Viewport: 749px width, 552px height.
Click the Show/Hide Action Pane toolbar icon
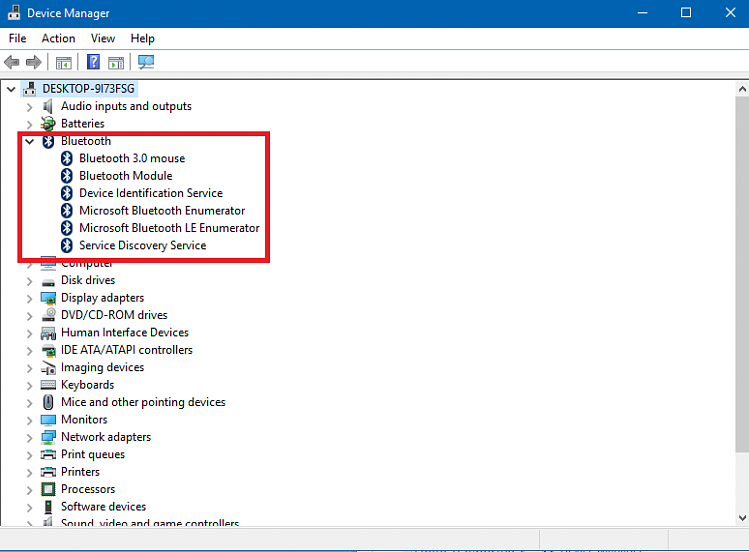tap(116, 62)
